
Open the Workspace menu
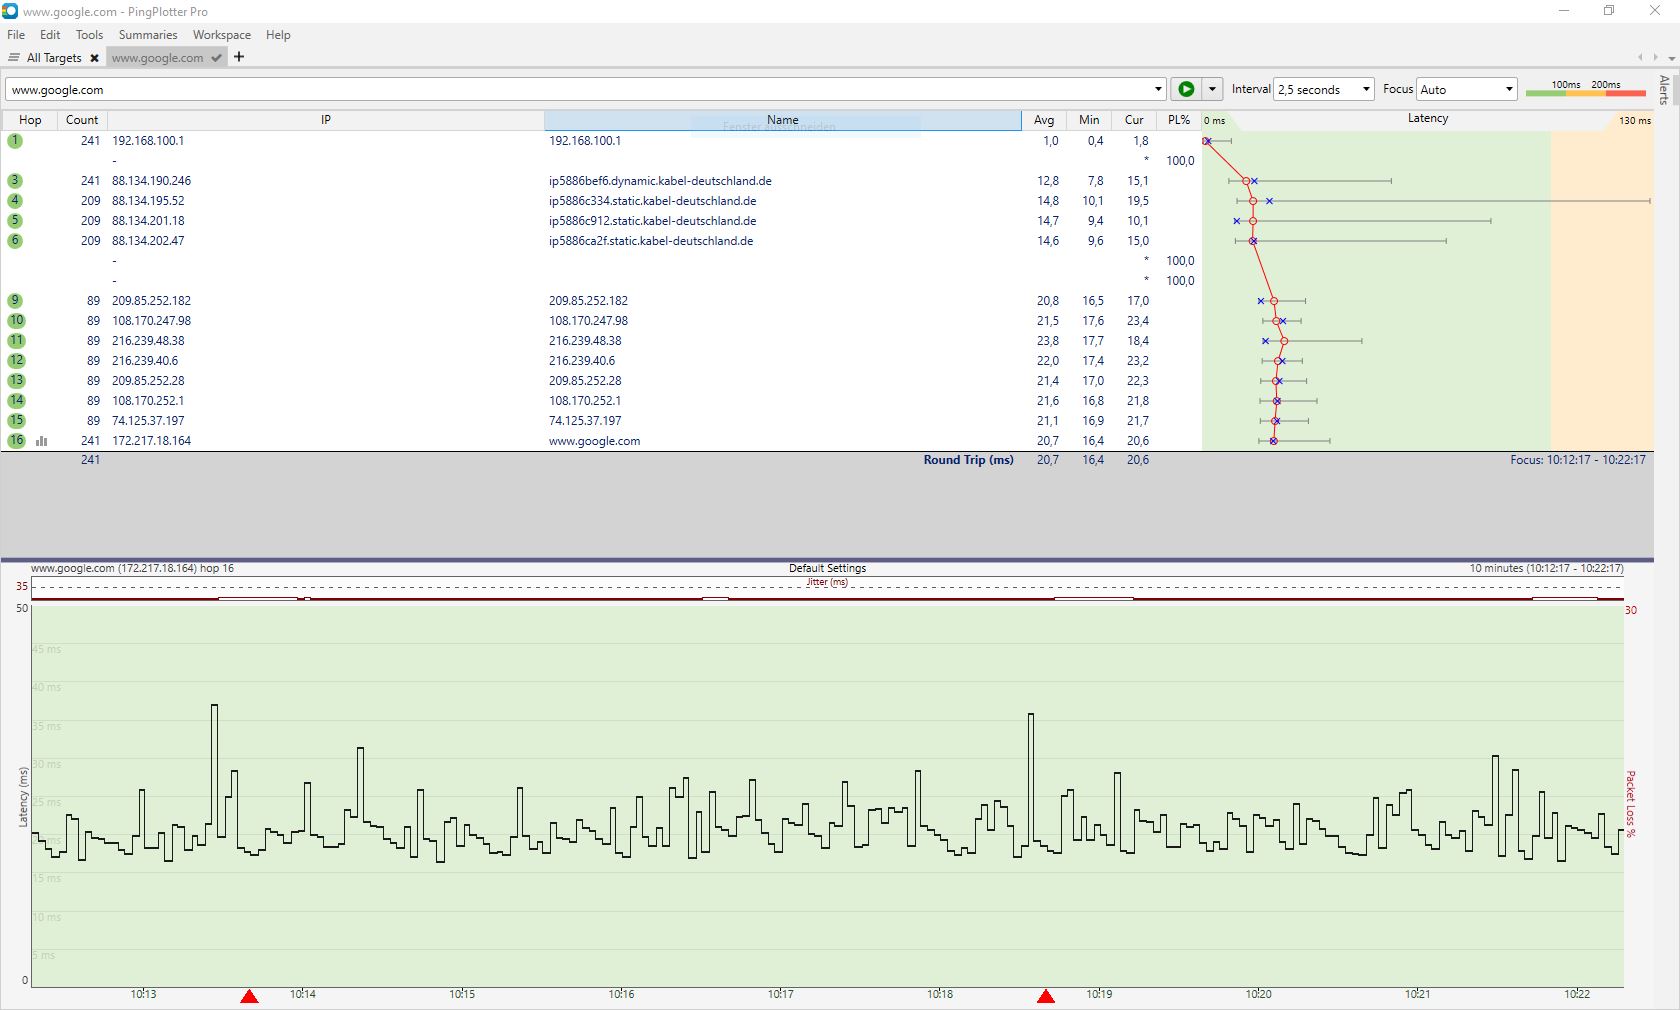tap(222, 34)
